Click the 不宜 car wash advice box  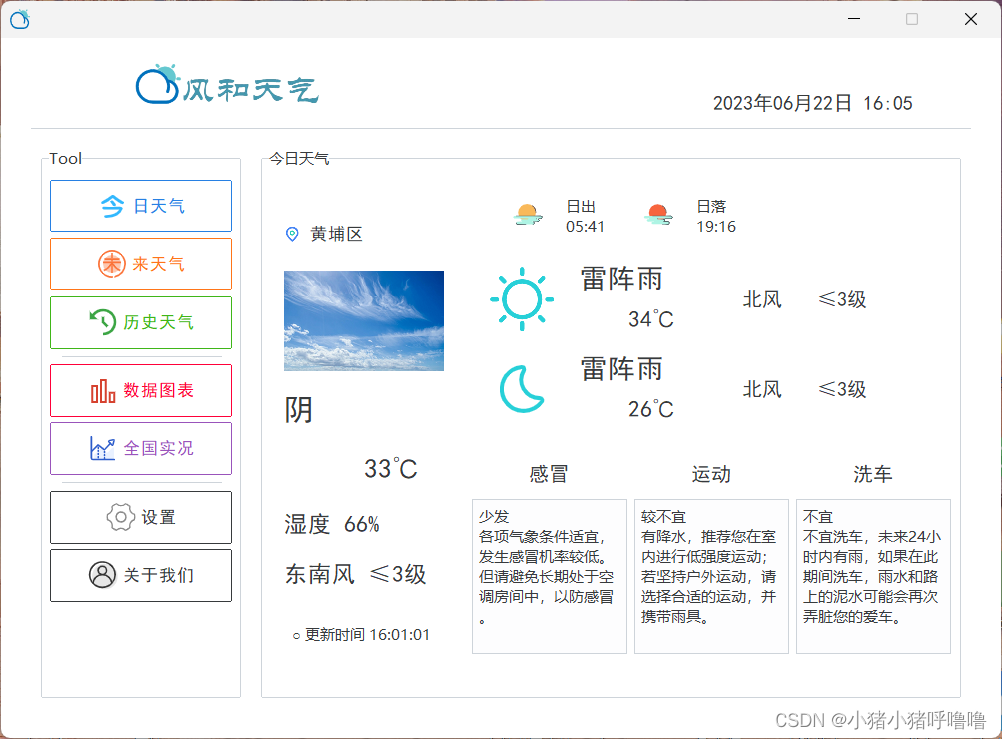click(873, 576)
